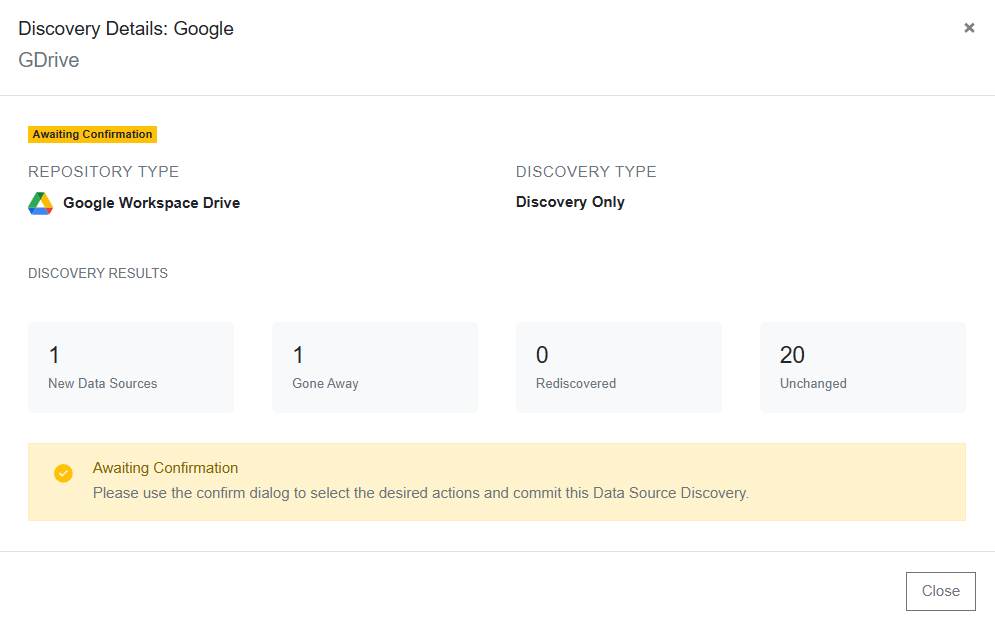Close the Discovery Details dialog with X
Screen dimensions: 995x628
coord(969,28)
